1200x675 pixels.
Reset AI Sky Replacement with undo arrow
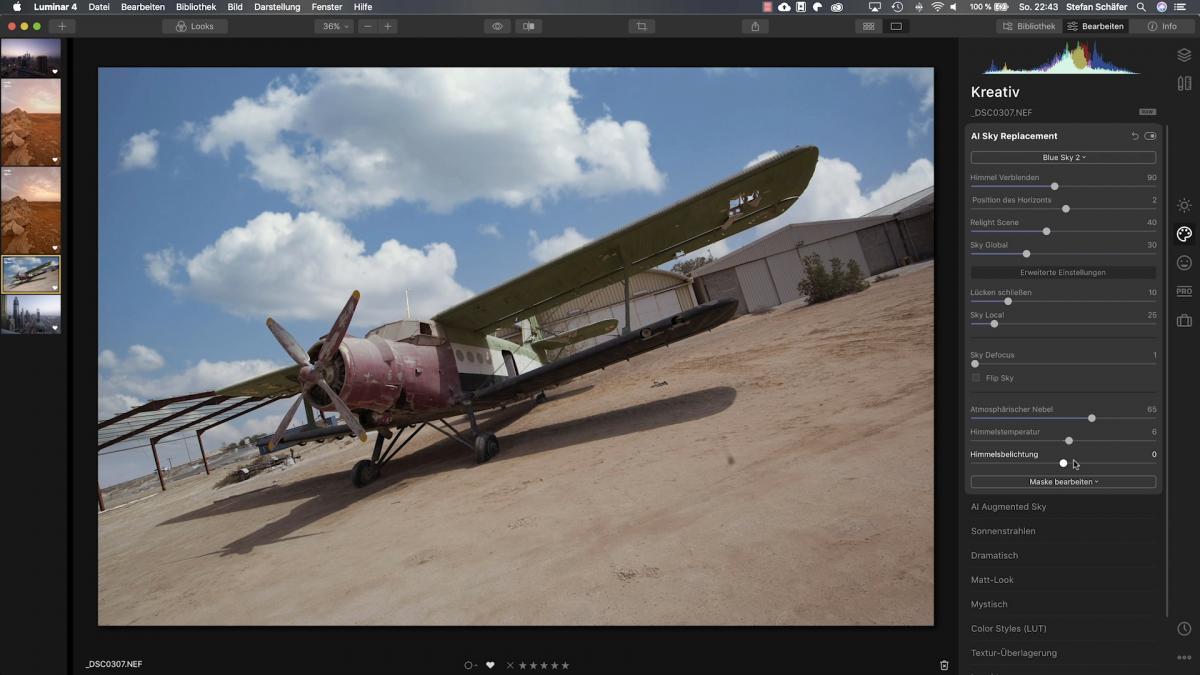click(1135, 136)
